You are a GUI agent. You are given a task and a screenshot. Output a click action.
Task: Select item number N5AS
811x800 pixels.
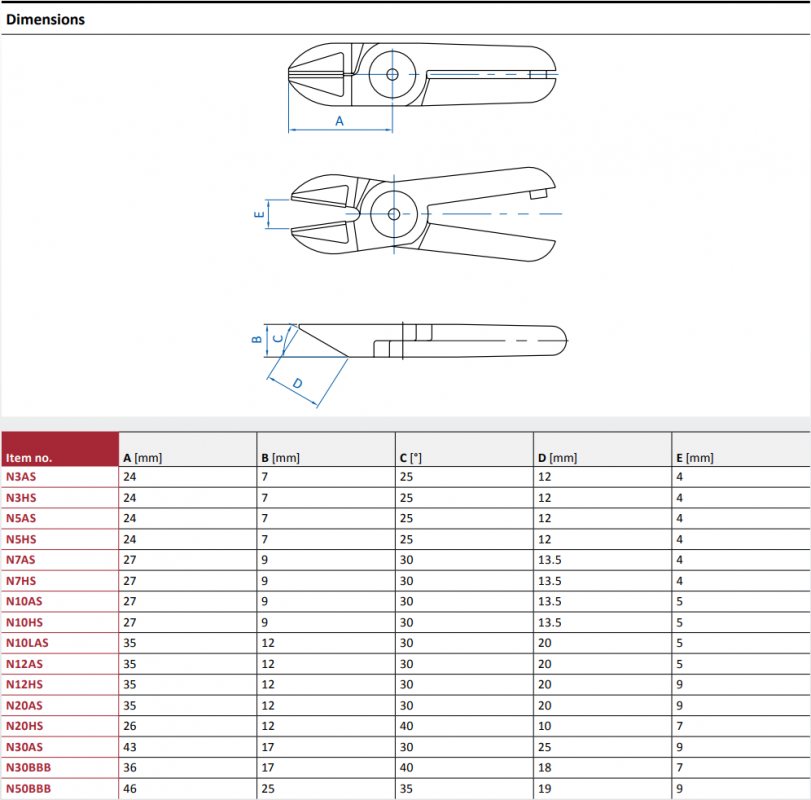(21, 518)
